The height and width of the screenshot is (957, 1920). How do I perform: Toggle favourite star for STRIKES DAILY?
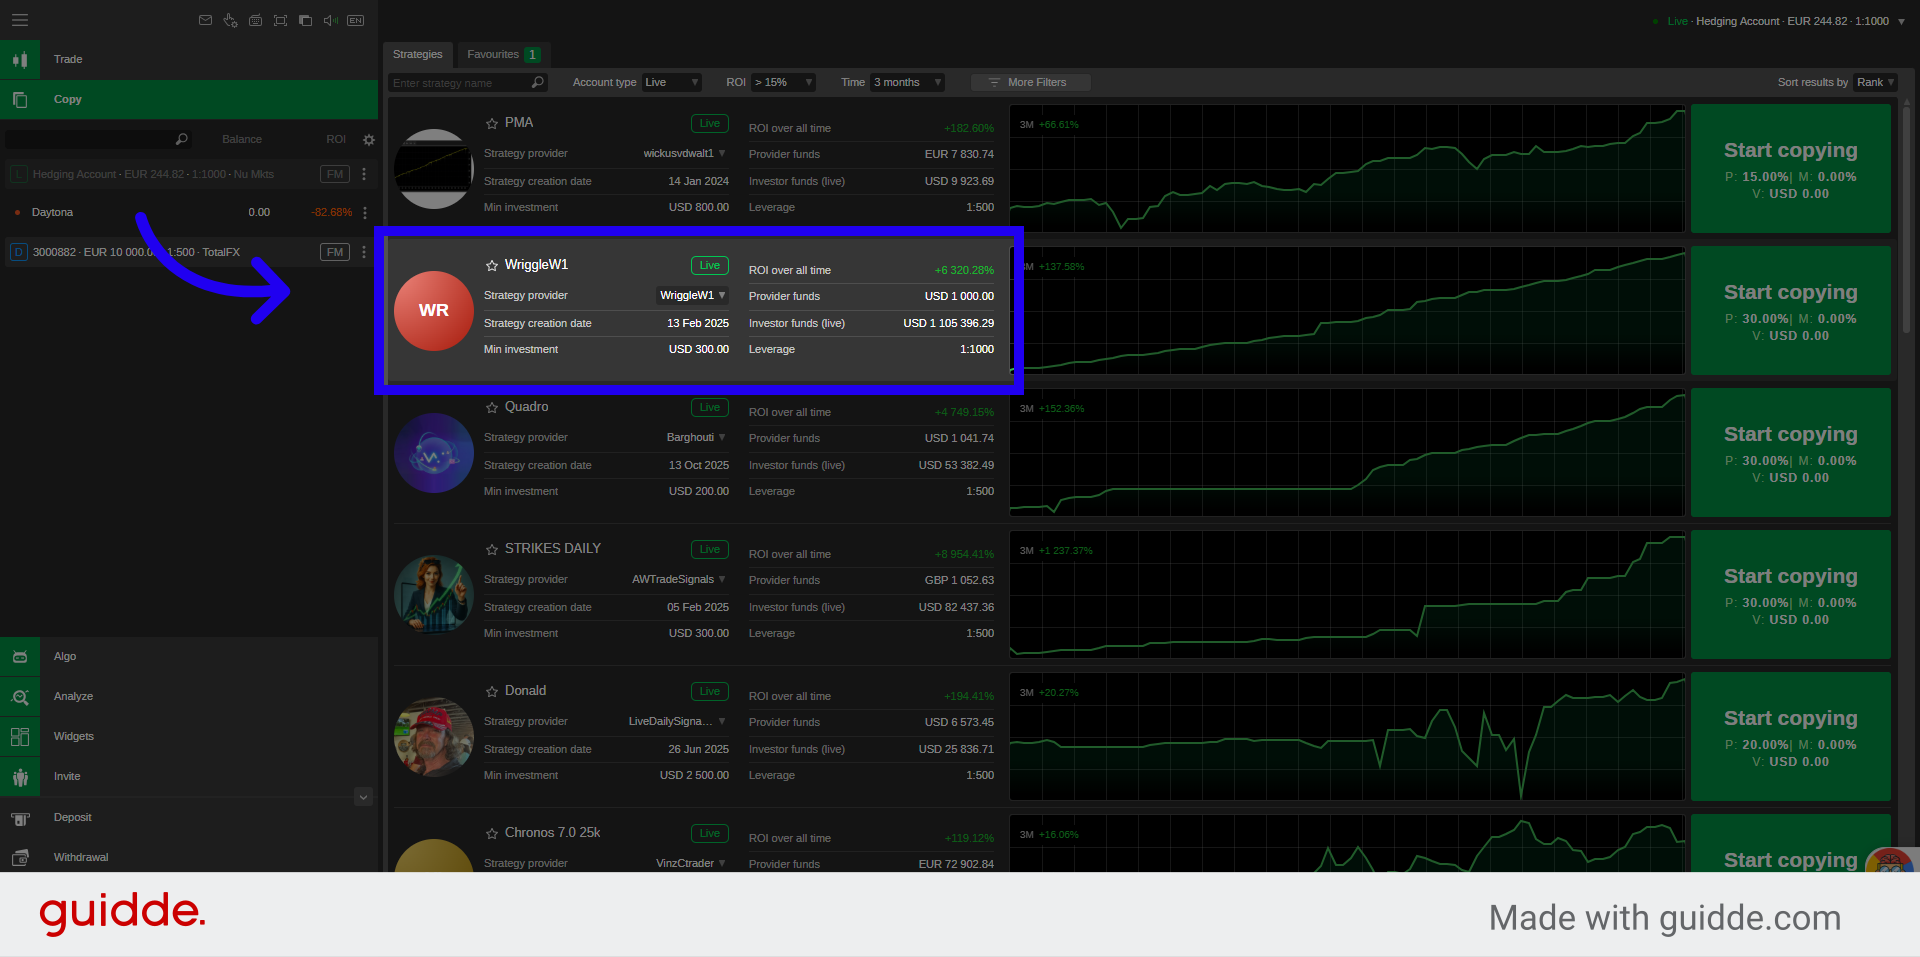492,550
